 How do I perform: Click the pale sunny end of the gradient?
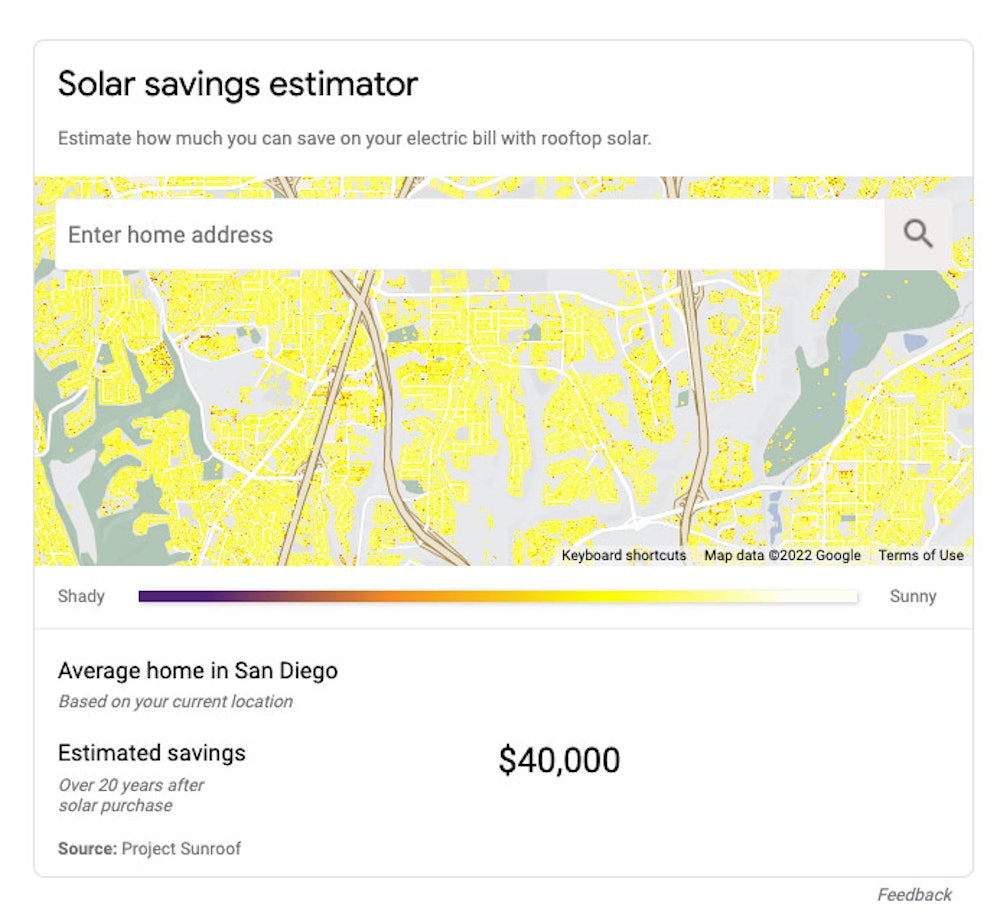(x=845, y=596)
